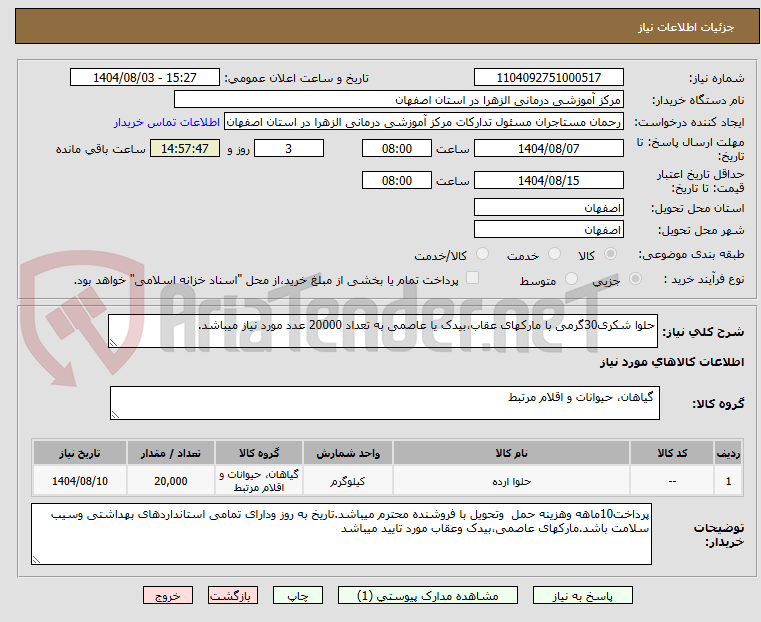Click the تاریخ نیاز column header
The height and width of the screenshot is (622, 761).
pyautogui.click(x=80, y=453)
